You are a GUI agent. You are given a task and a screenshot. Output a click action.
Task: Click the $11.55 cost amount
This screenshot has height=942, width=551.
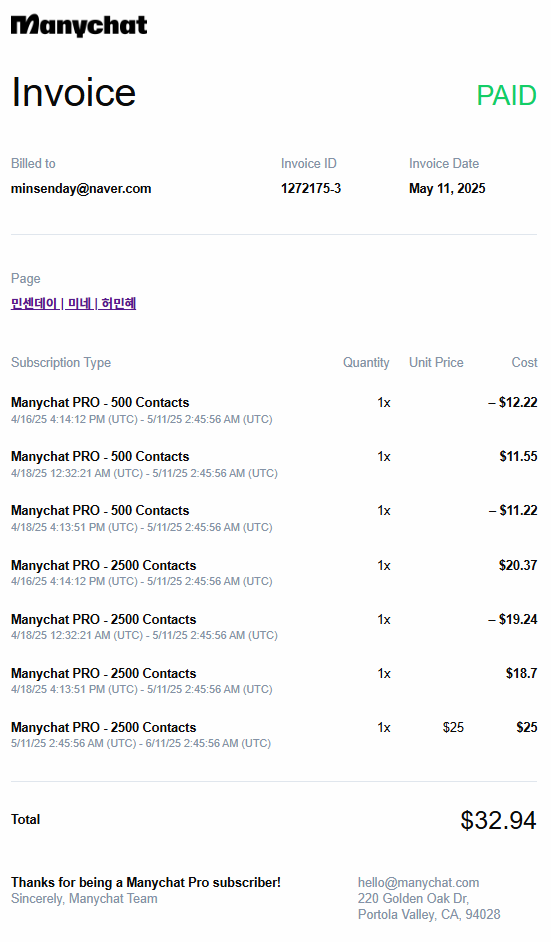coord(518,457)
